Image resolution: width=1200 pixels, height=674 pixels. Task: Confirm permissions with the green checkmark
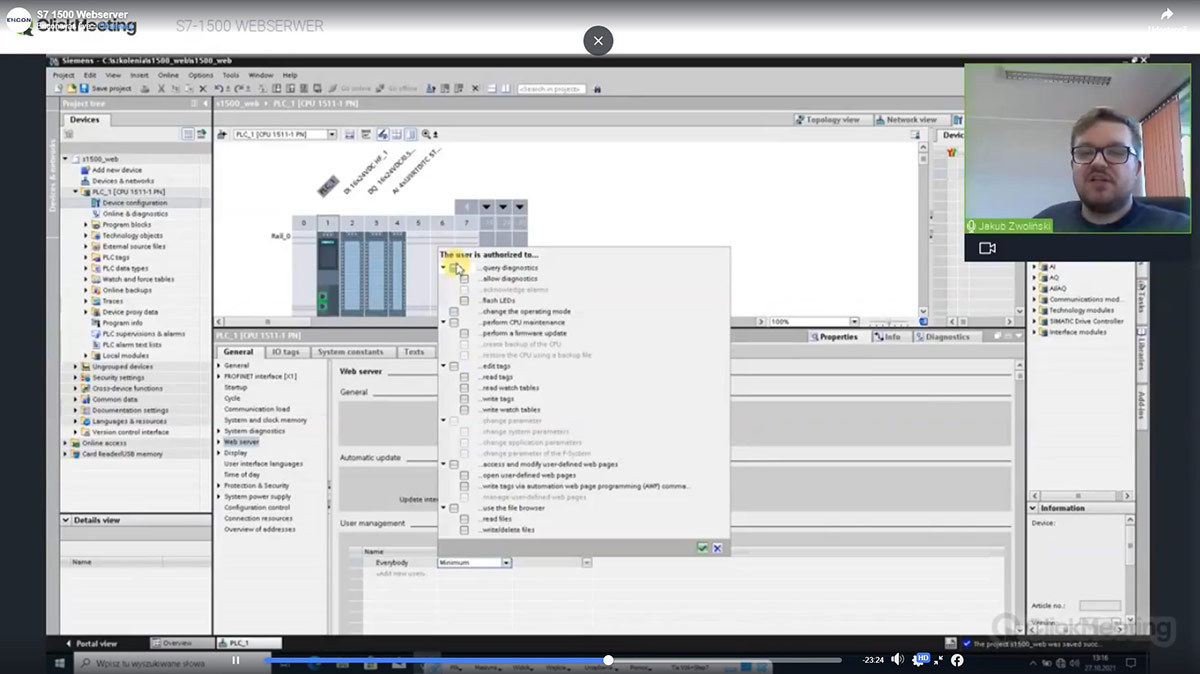point(703,548)
